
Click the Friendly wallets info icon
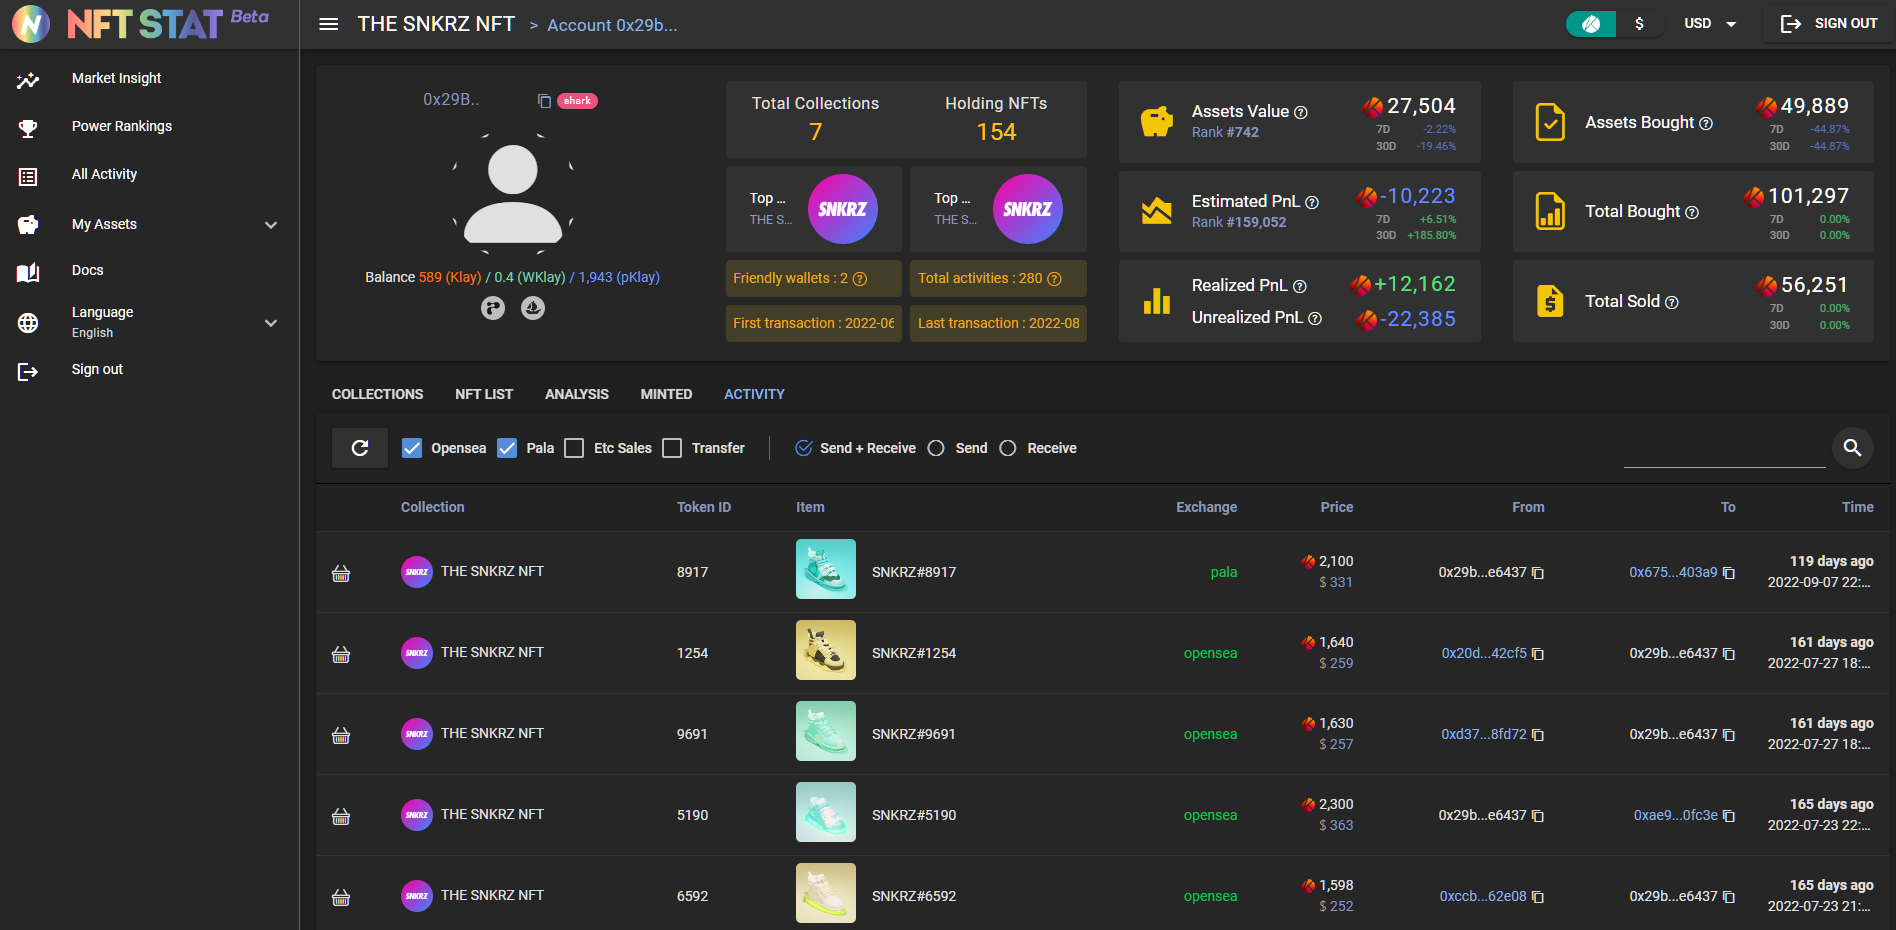860,279
